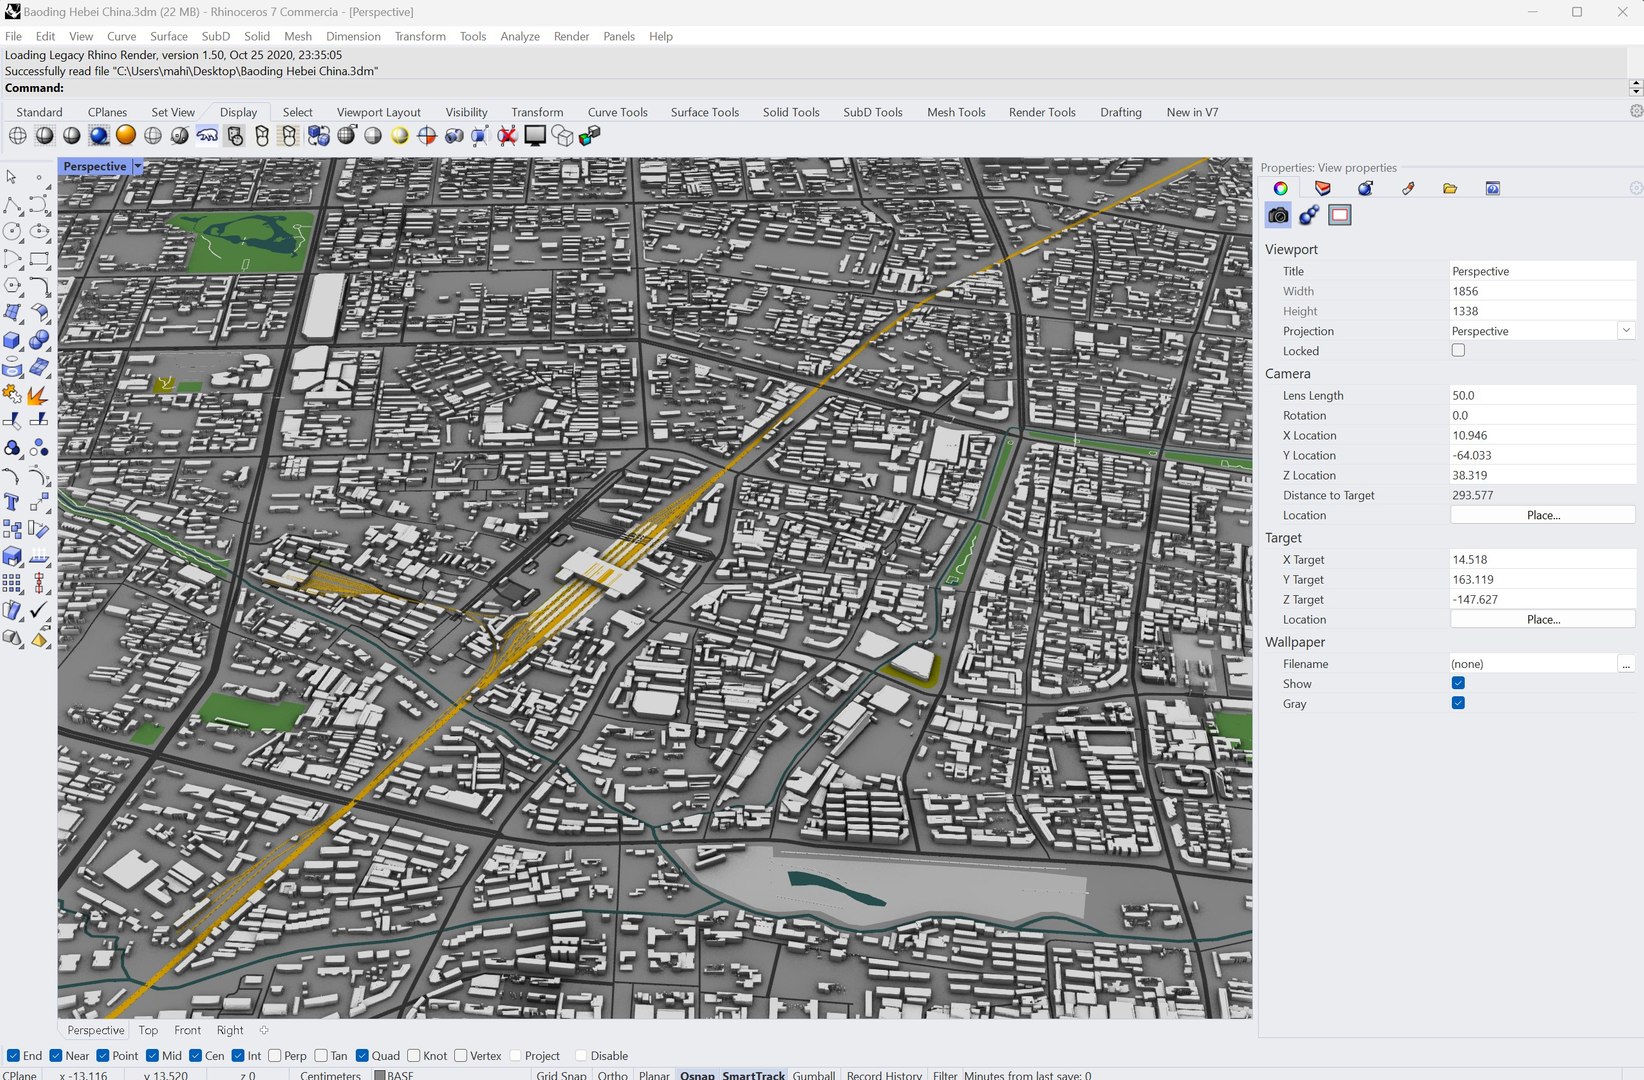Open the Projection dropdown
Screen dimensions: 1644x1080
pyautogui.click(x=1626, y=331)
